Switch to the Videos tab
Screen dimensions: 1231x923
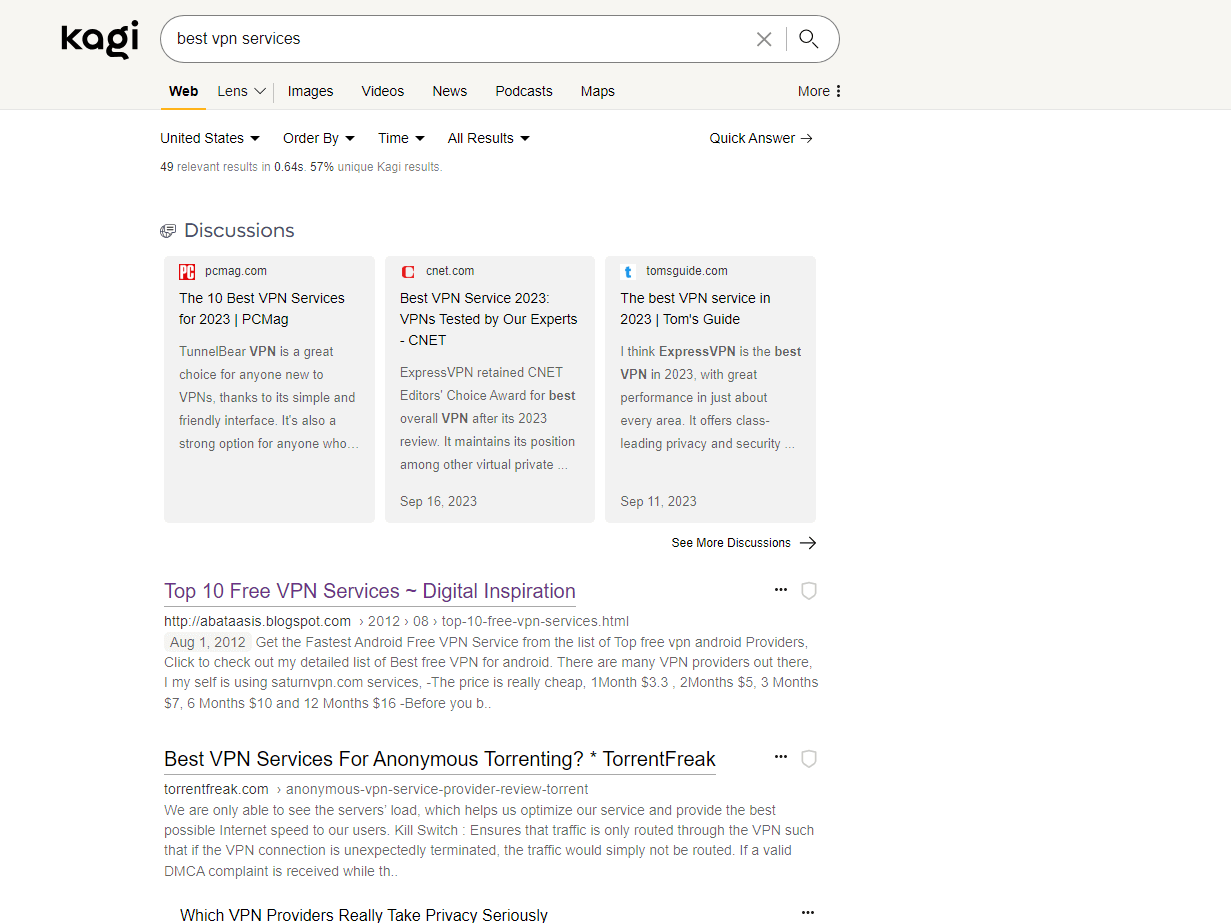point(383,91)
